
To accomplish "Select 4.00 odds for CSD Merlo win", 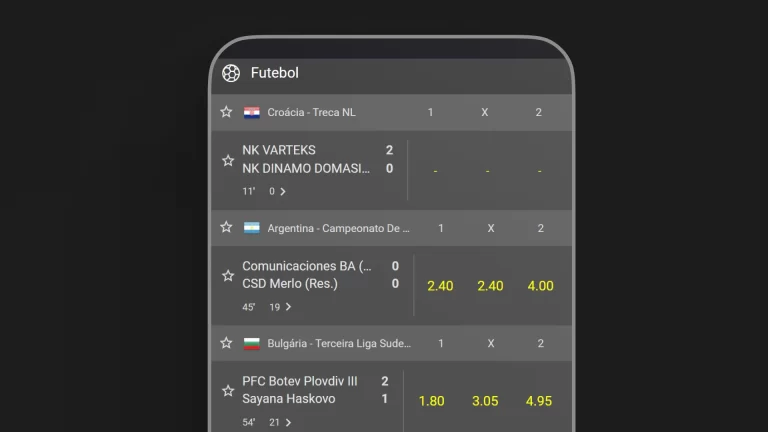I will coord(540,286).
